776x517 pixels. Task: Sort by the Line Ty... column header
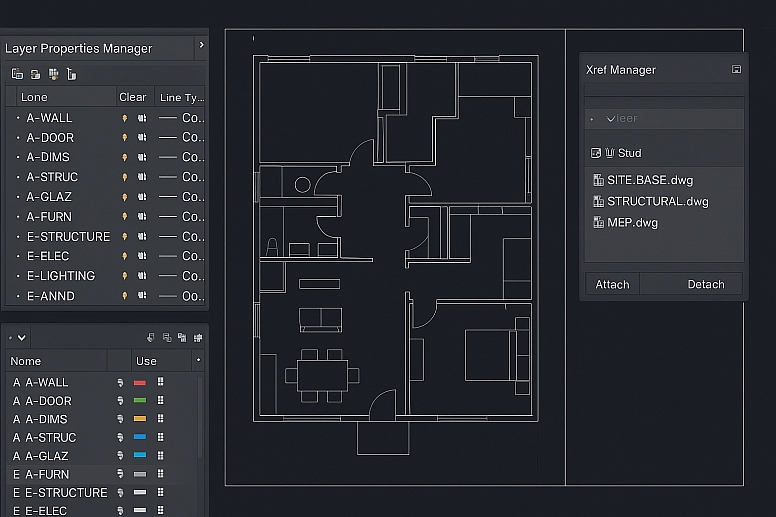pos(182,97)
